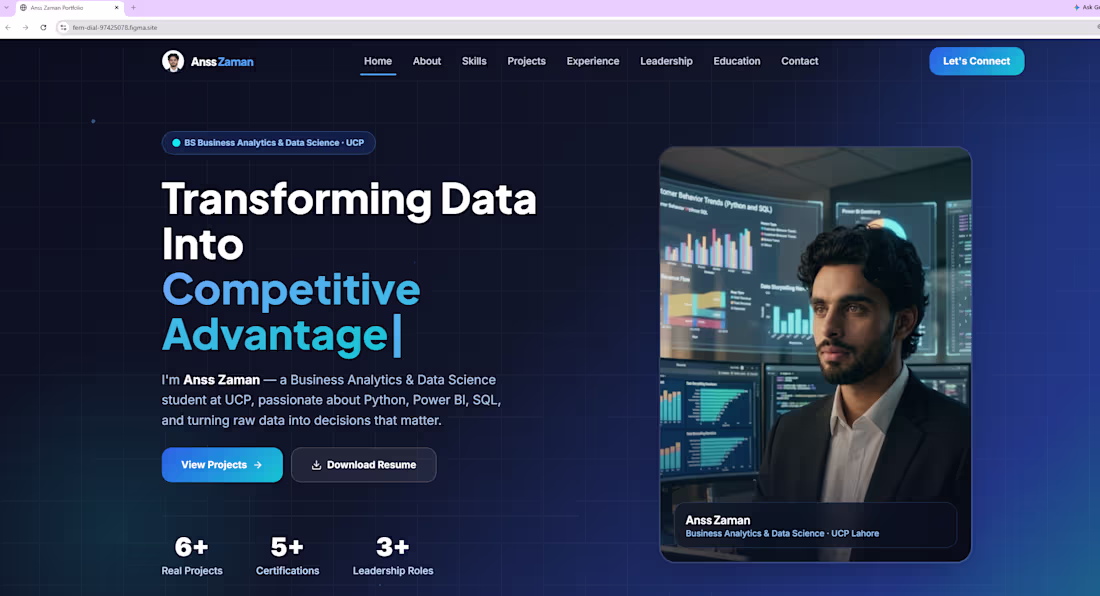Viewport: 1100px width, 596px height.
Task: Open Experience in the navbar
Action: 593,61
